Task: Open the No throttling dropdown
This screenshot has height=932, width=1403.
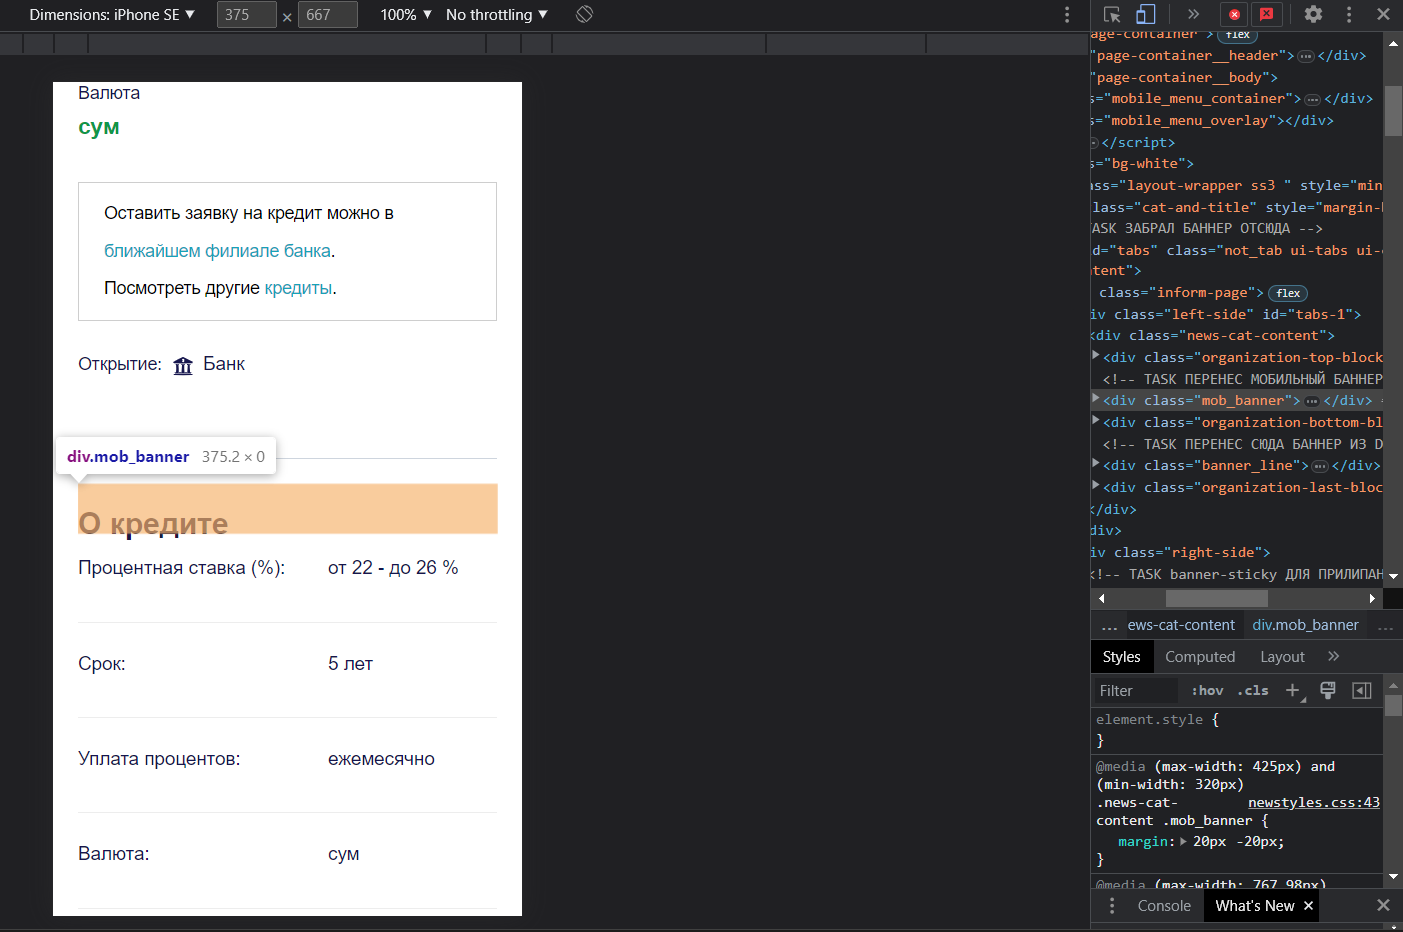Action: (497, 15)
